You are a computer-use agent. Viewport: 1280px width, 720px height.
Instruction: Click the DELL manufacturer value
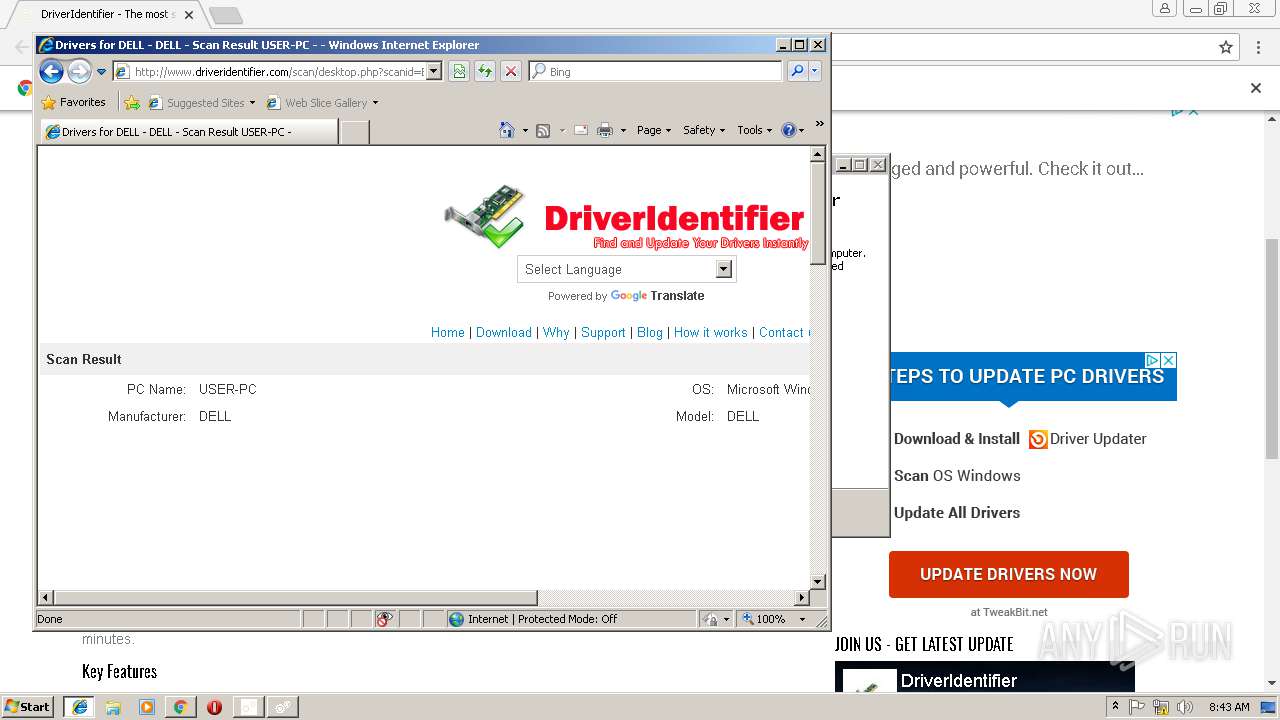pos(215,416)
